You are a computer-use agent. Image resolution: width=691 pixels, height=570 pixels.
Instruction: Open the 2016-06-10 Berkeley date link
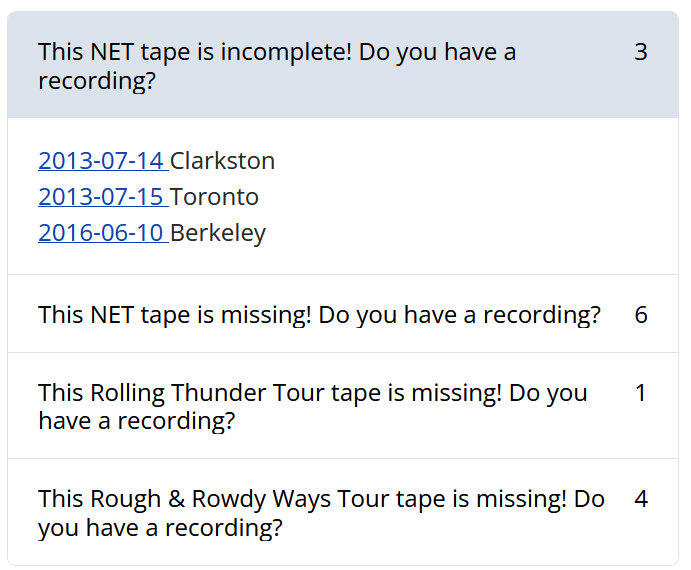pyautogui.click(x=102, y=233)
